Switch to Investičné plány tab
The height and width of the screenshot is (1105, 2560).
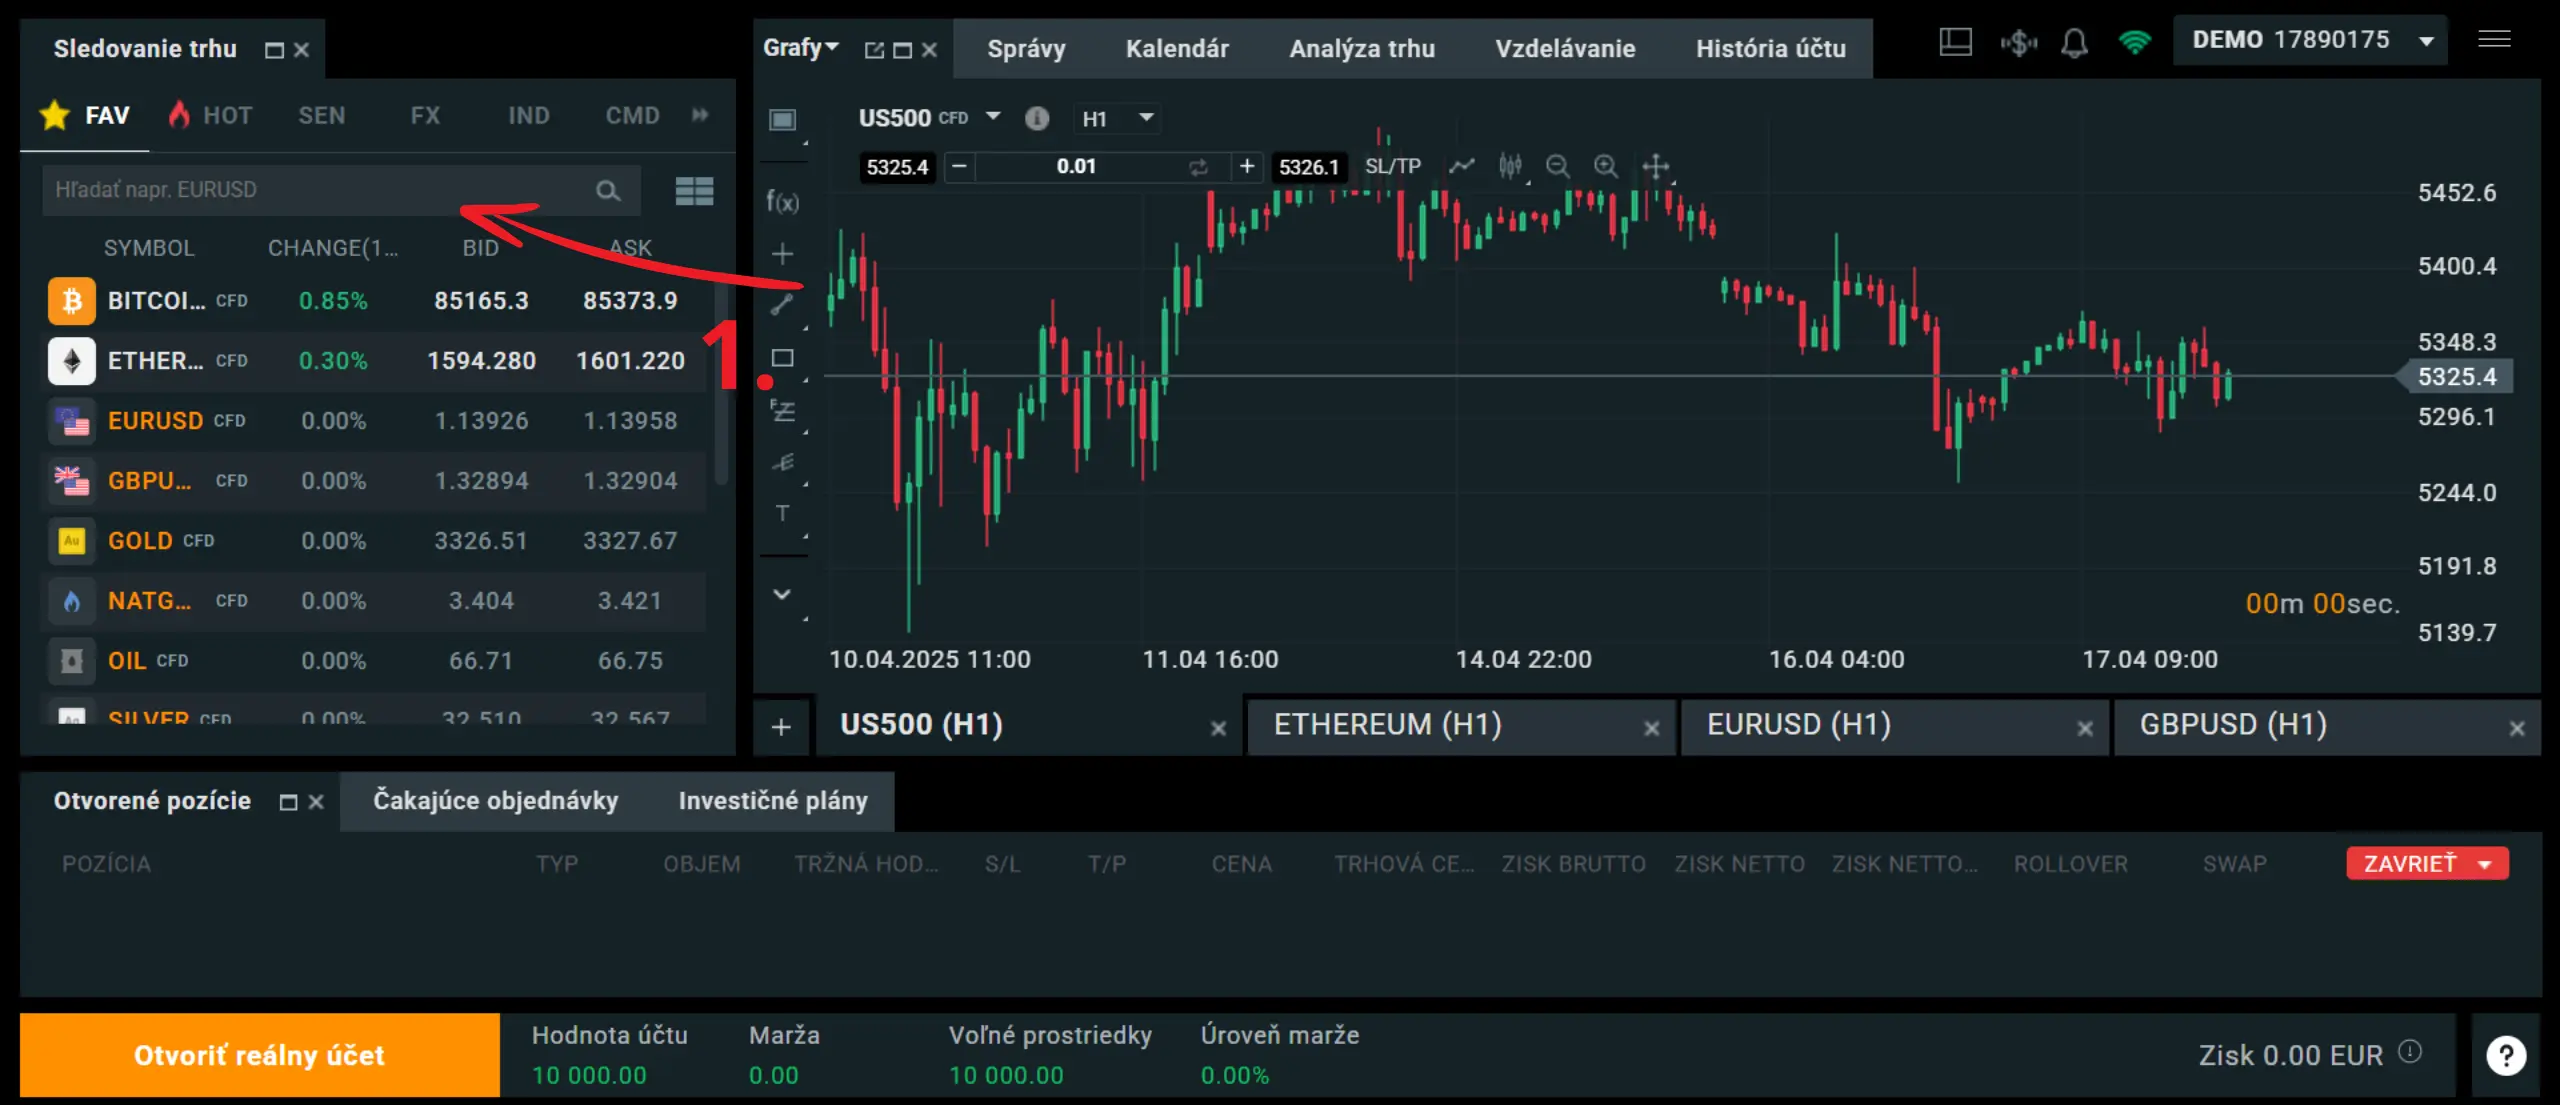point(773,800)
